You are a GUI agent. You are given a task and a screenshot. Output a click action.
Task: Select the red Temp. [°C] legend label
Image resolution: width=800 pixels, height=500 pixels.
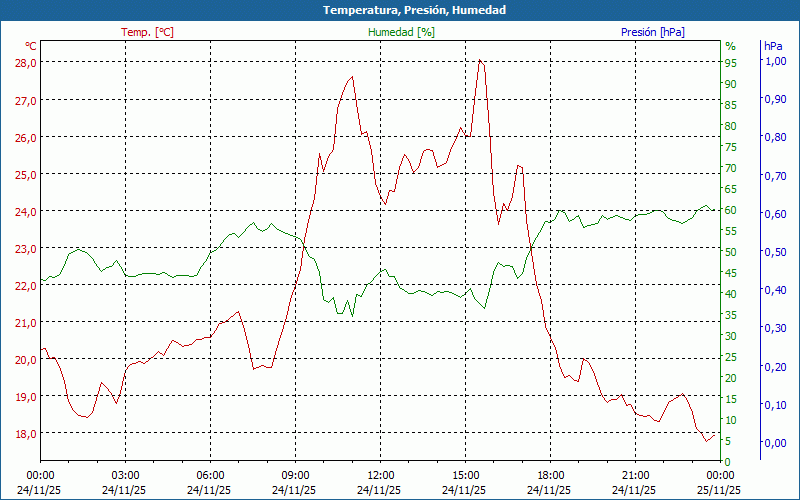point(147,32)
